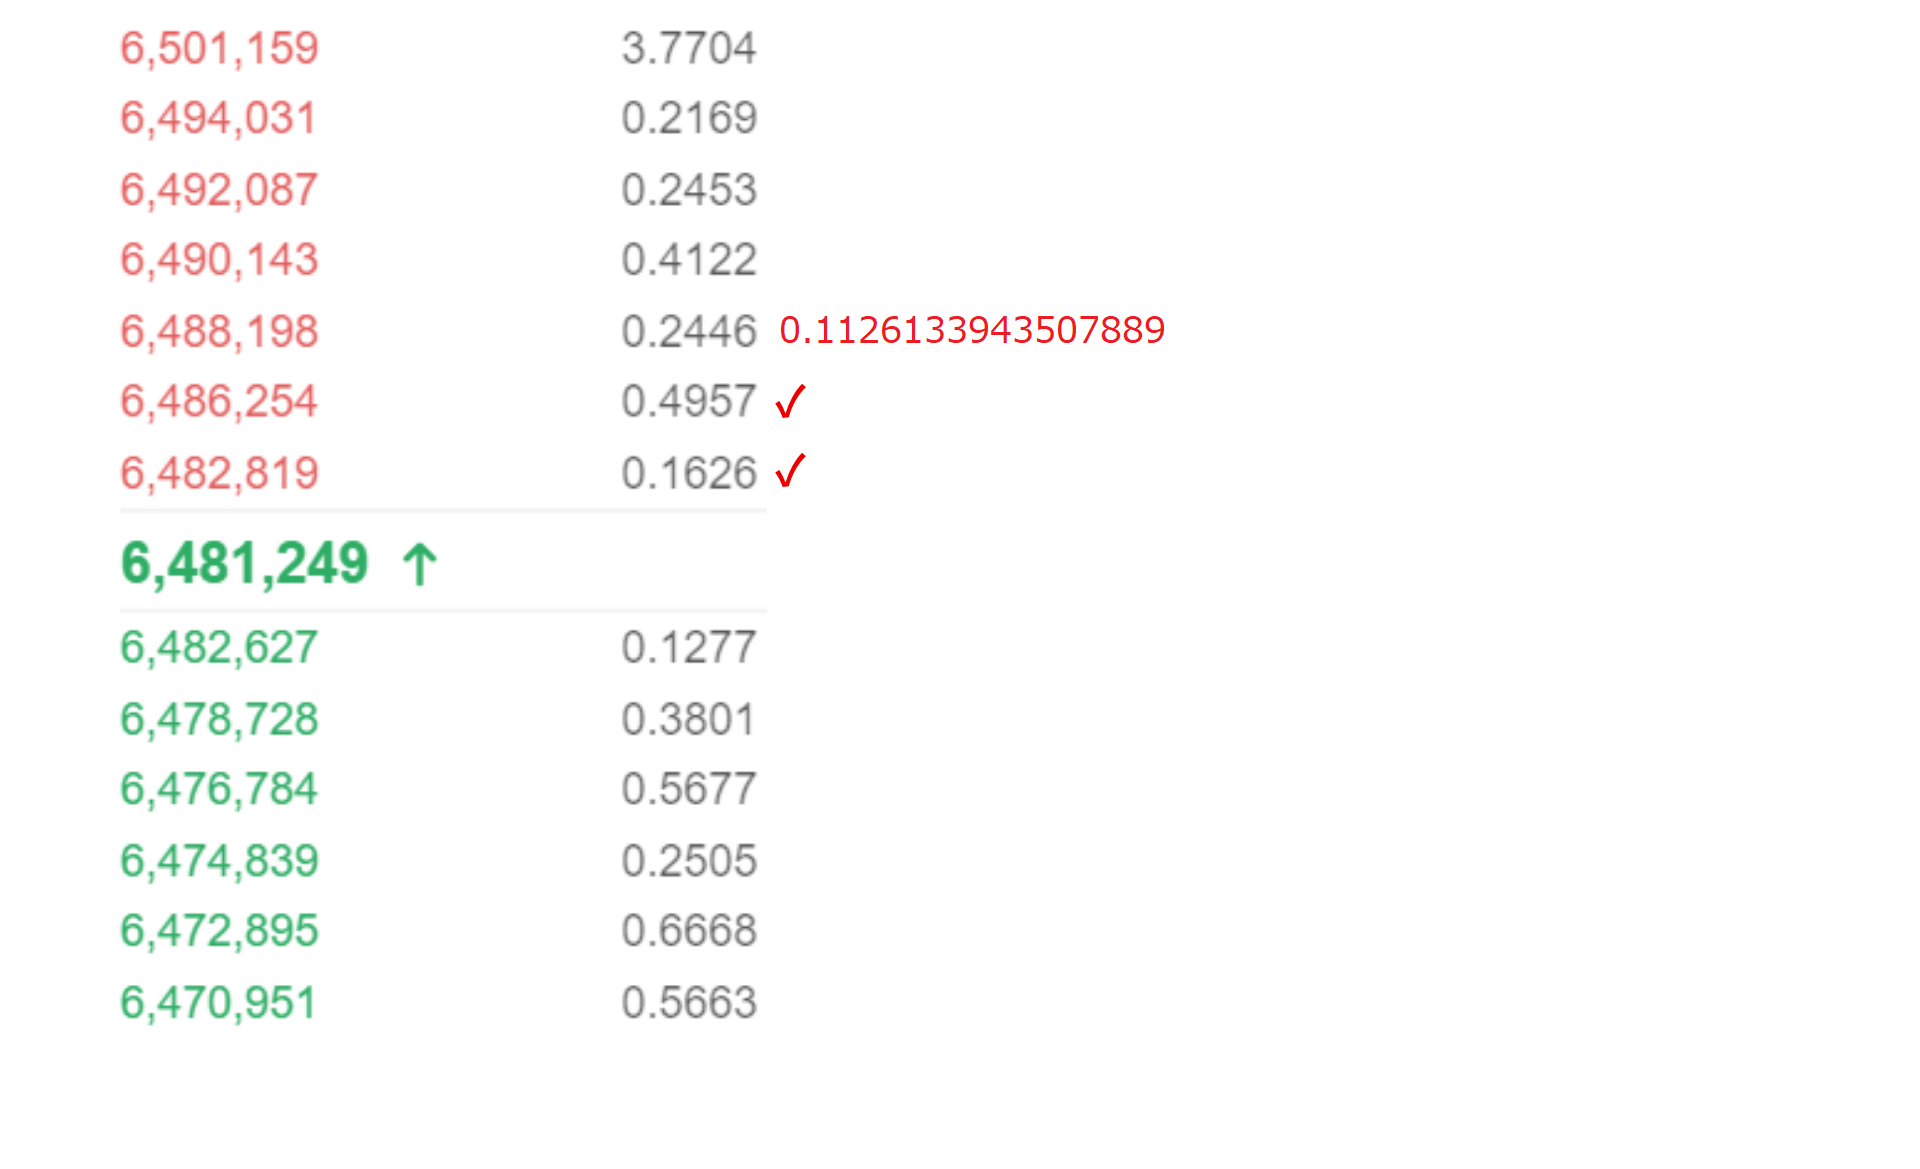This screenshot has width=1920, height=1169.
Task: Click the red checkmark next to 0.1626
Action: 790,471
